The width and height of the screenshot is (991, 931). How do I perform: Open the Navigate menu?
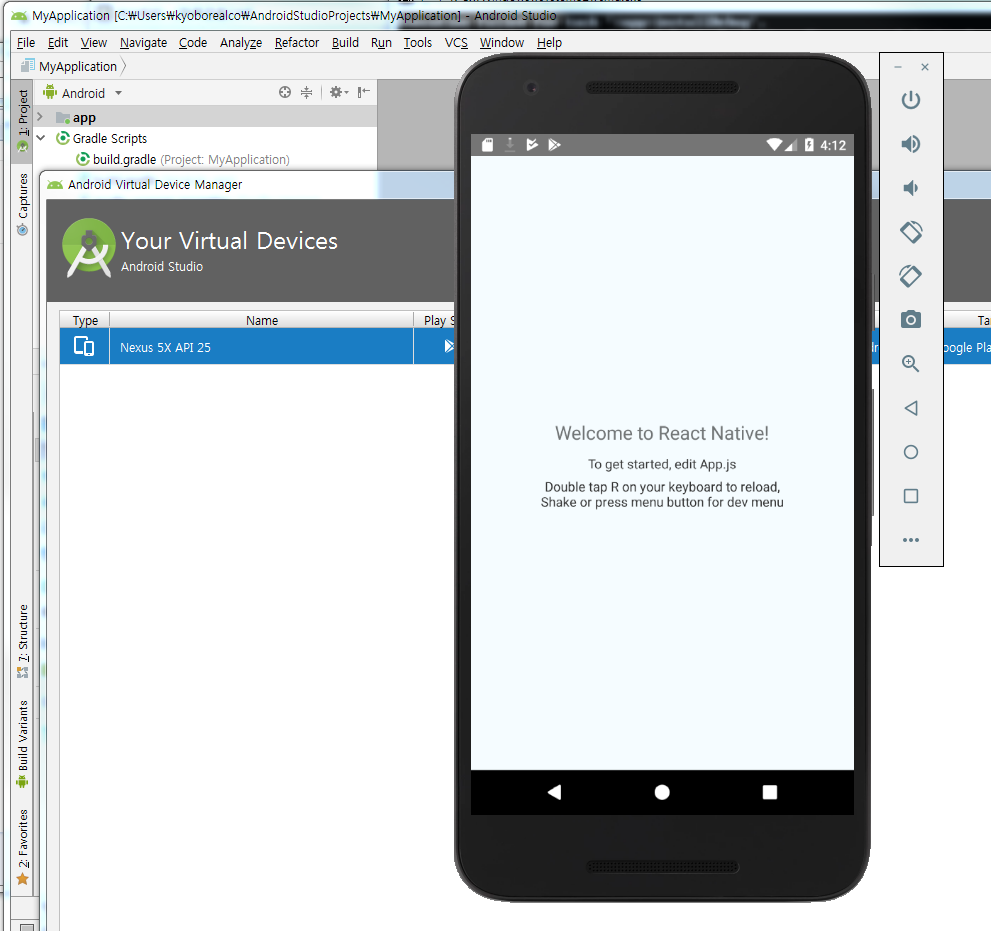143,42
